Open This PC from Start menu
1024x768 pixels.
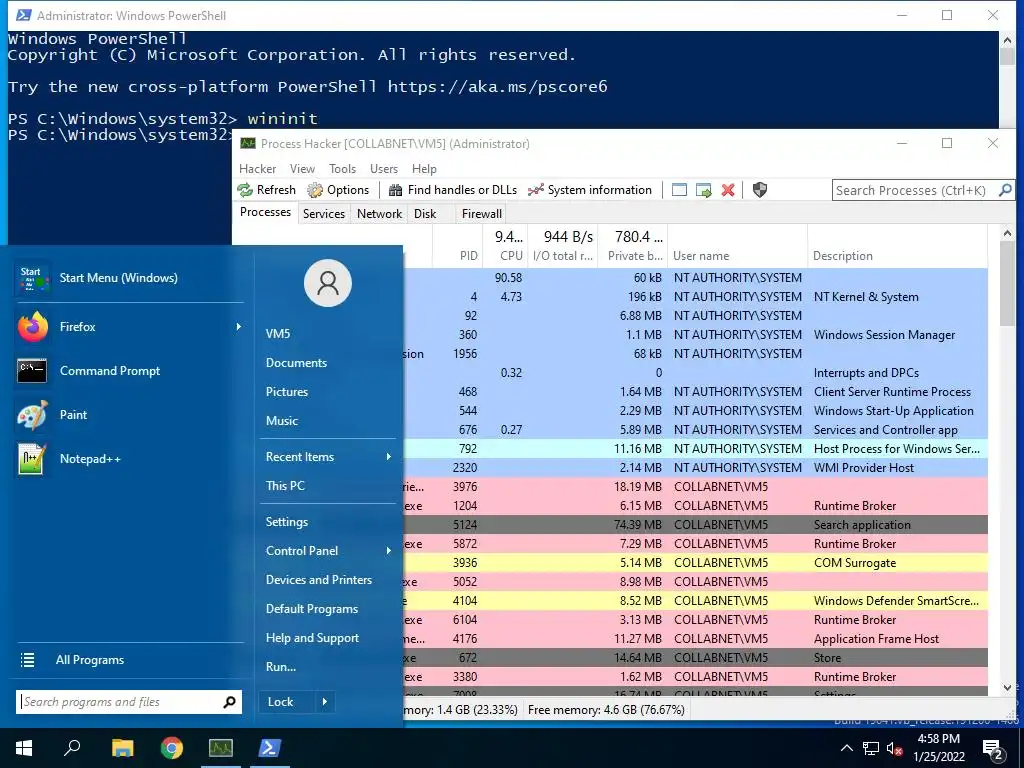285,486
